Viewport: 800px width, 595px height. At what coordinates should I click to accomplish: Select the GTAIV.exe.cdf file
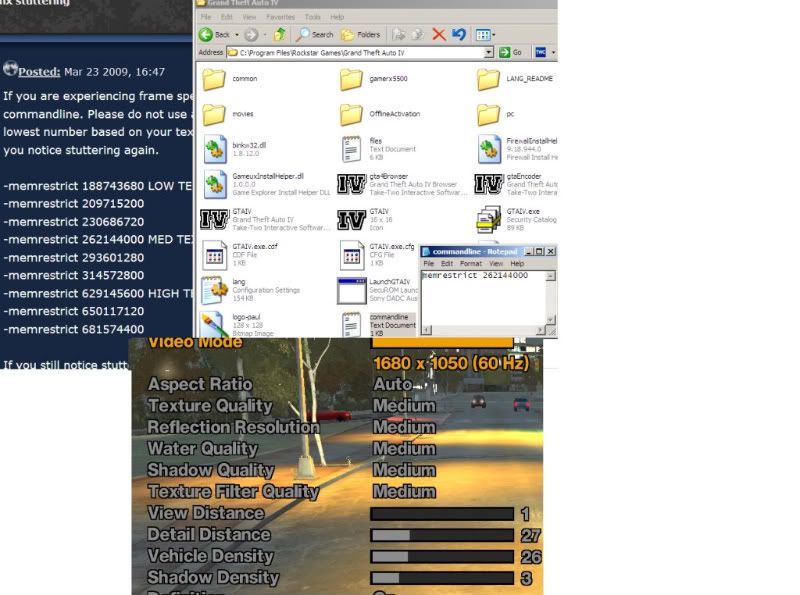(x=240, y=254)
